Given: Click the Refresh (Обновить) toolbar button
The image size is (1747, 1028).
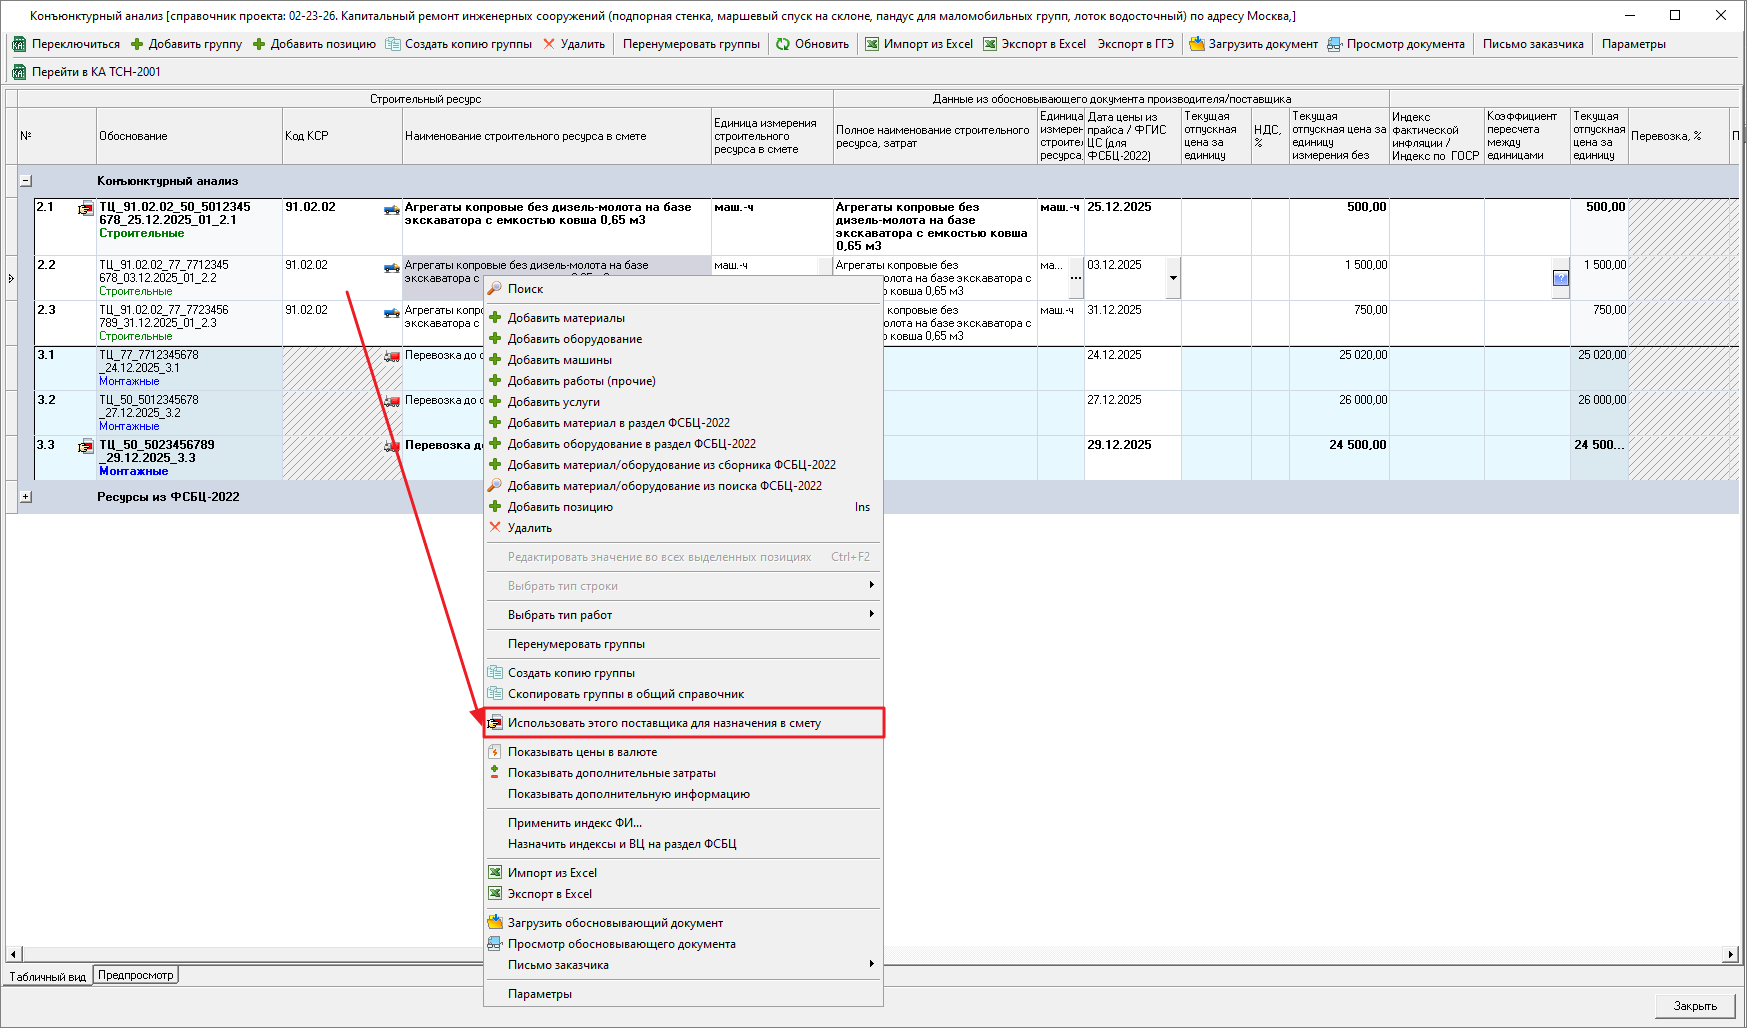Looking at the screenshot, I should tap(812, 44).
